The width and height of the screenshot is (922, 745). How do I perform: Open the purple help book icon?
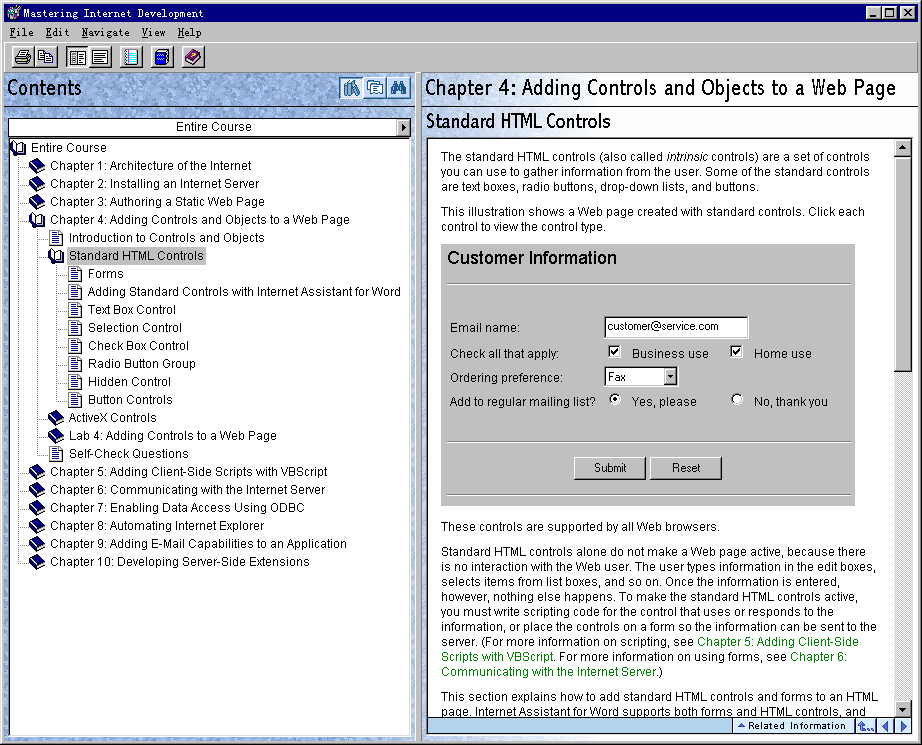pos(193,57)
